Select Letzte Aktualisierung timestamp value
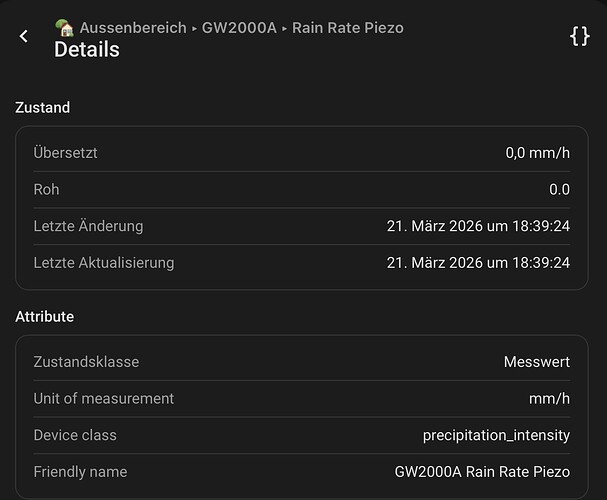Image resolution: width=607 pixels, height=500 pixels. 478,263
